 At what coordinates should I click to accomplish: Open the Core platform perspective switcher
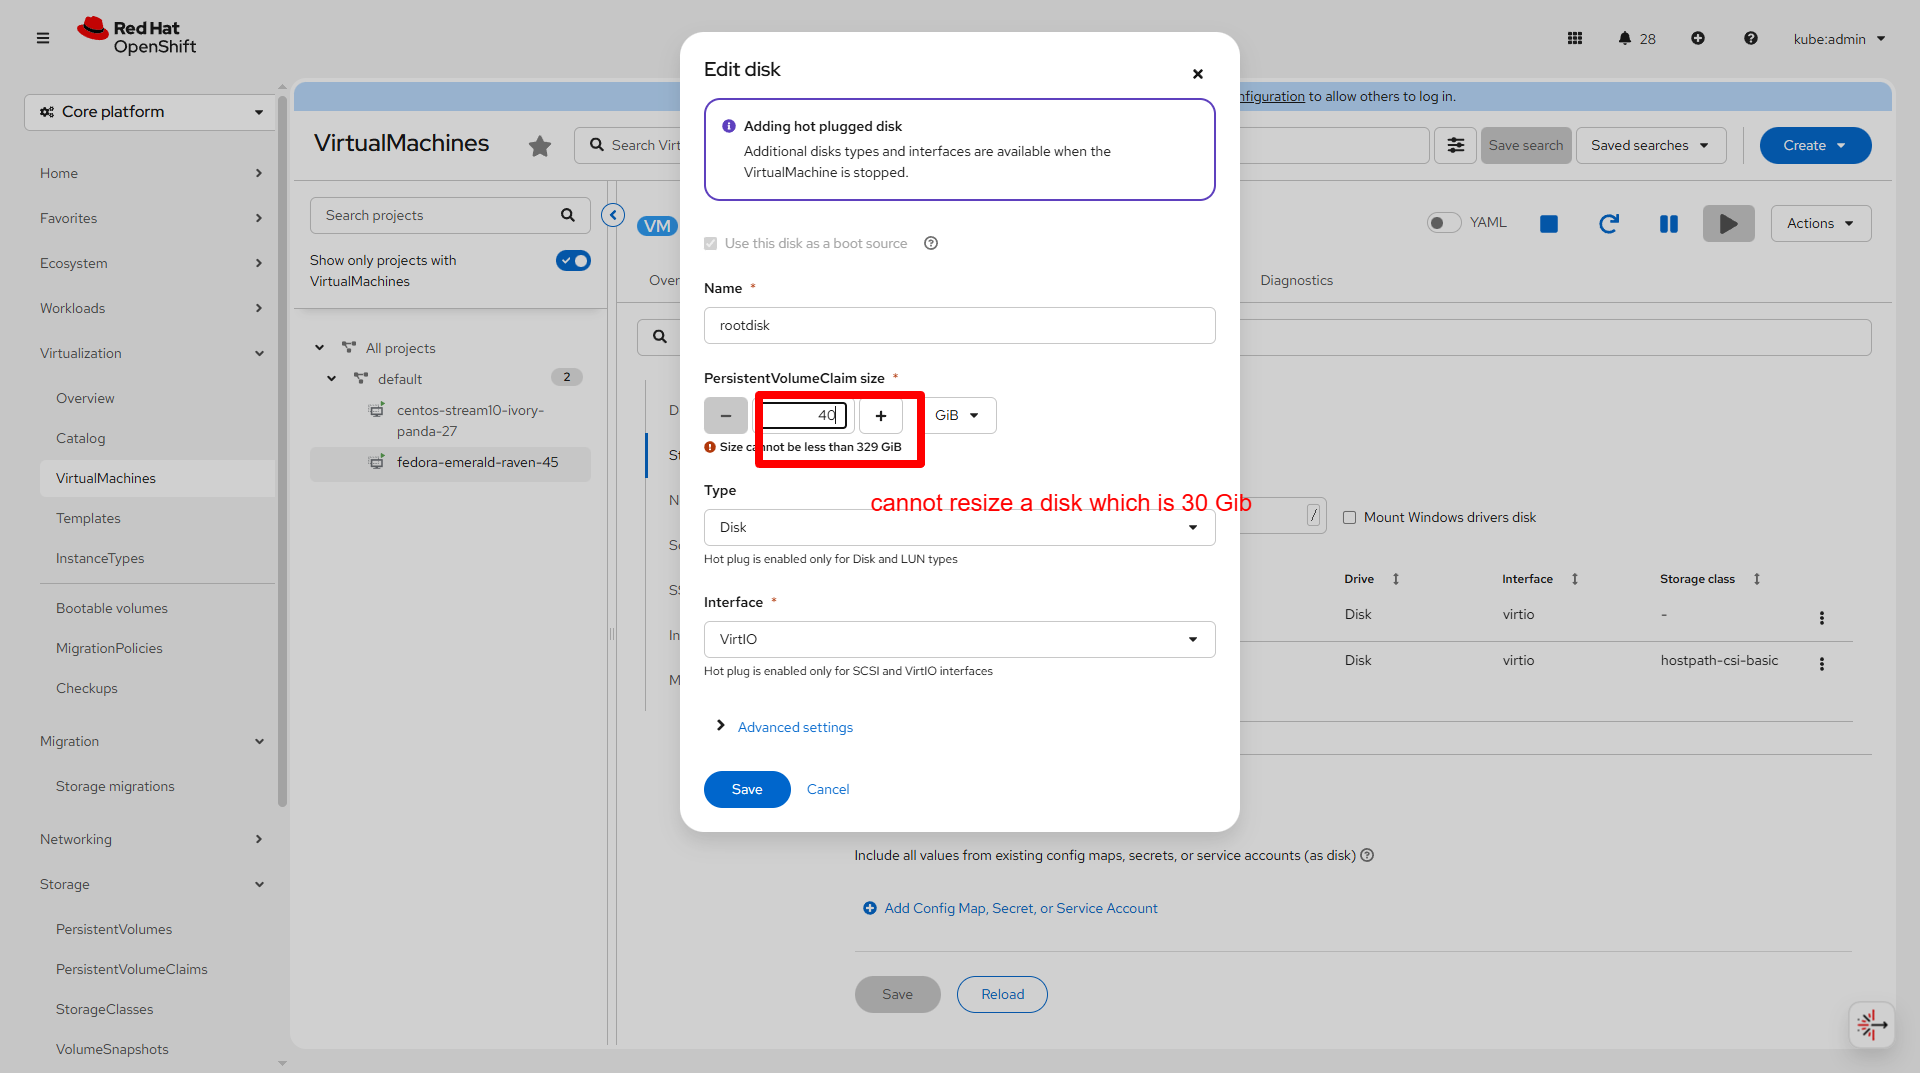point(150,112)
